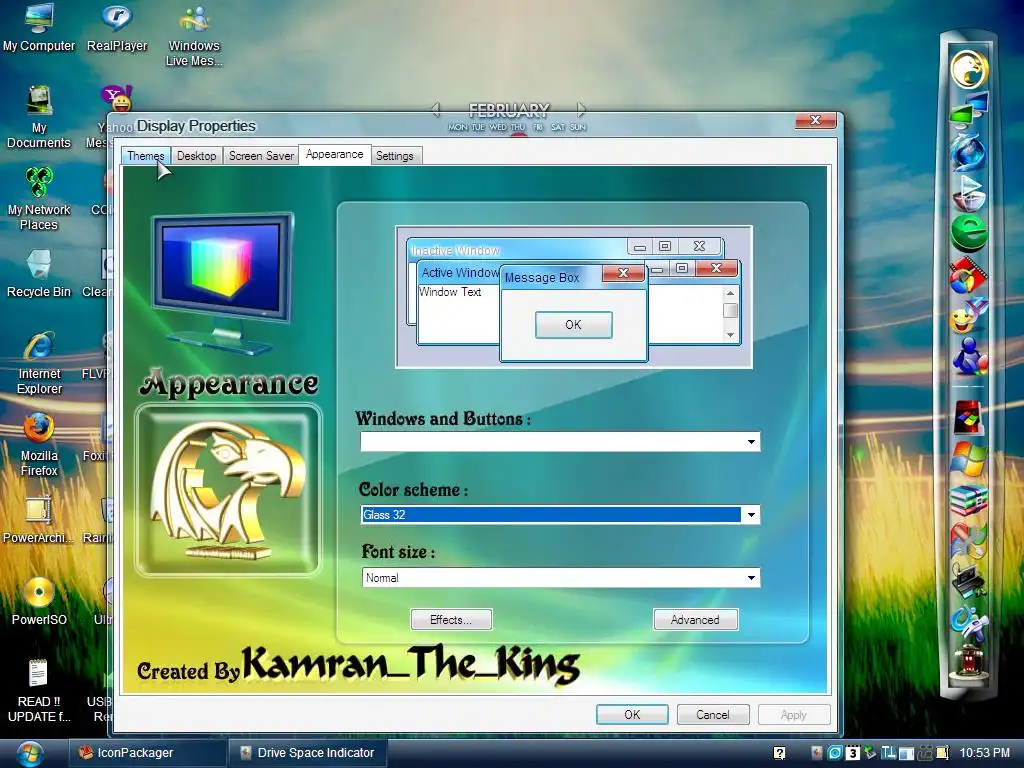The width and height of the screenshot is (1024, 768).
Task: Open IconPackager taskbar button
Action: coord(146,752)
